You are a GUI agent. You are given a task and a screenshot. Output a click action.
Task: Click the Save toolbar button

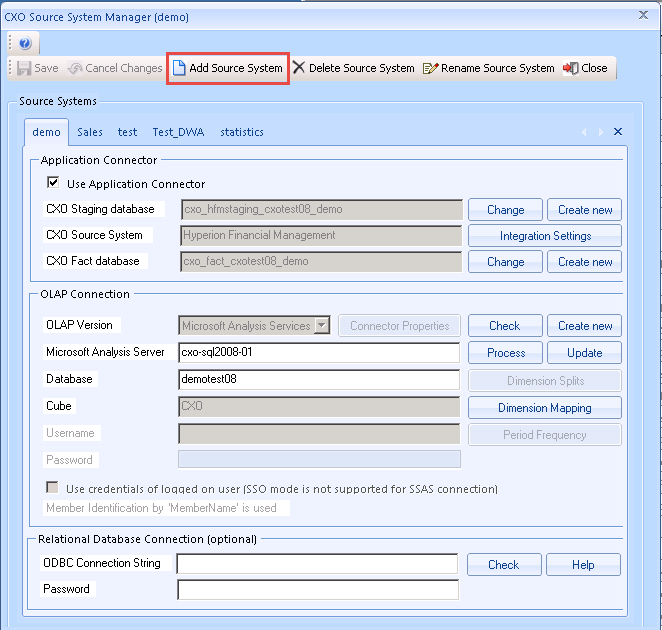tap(38, 68)
